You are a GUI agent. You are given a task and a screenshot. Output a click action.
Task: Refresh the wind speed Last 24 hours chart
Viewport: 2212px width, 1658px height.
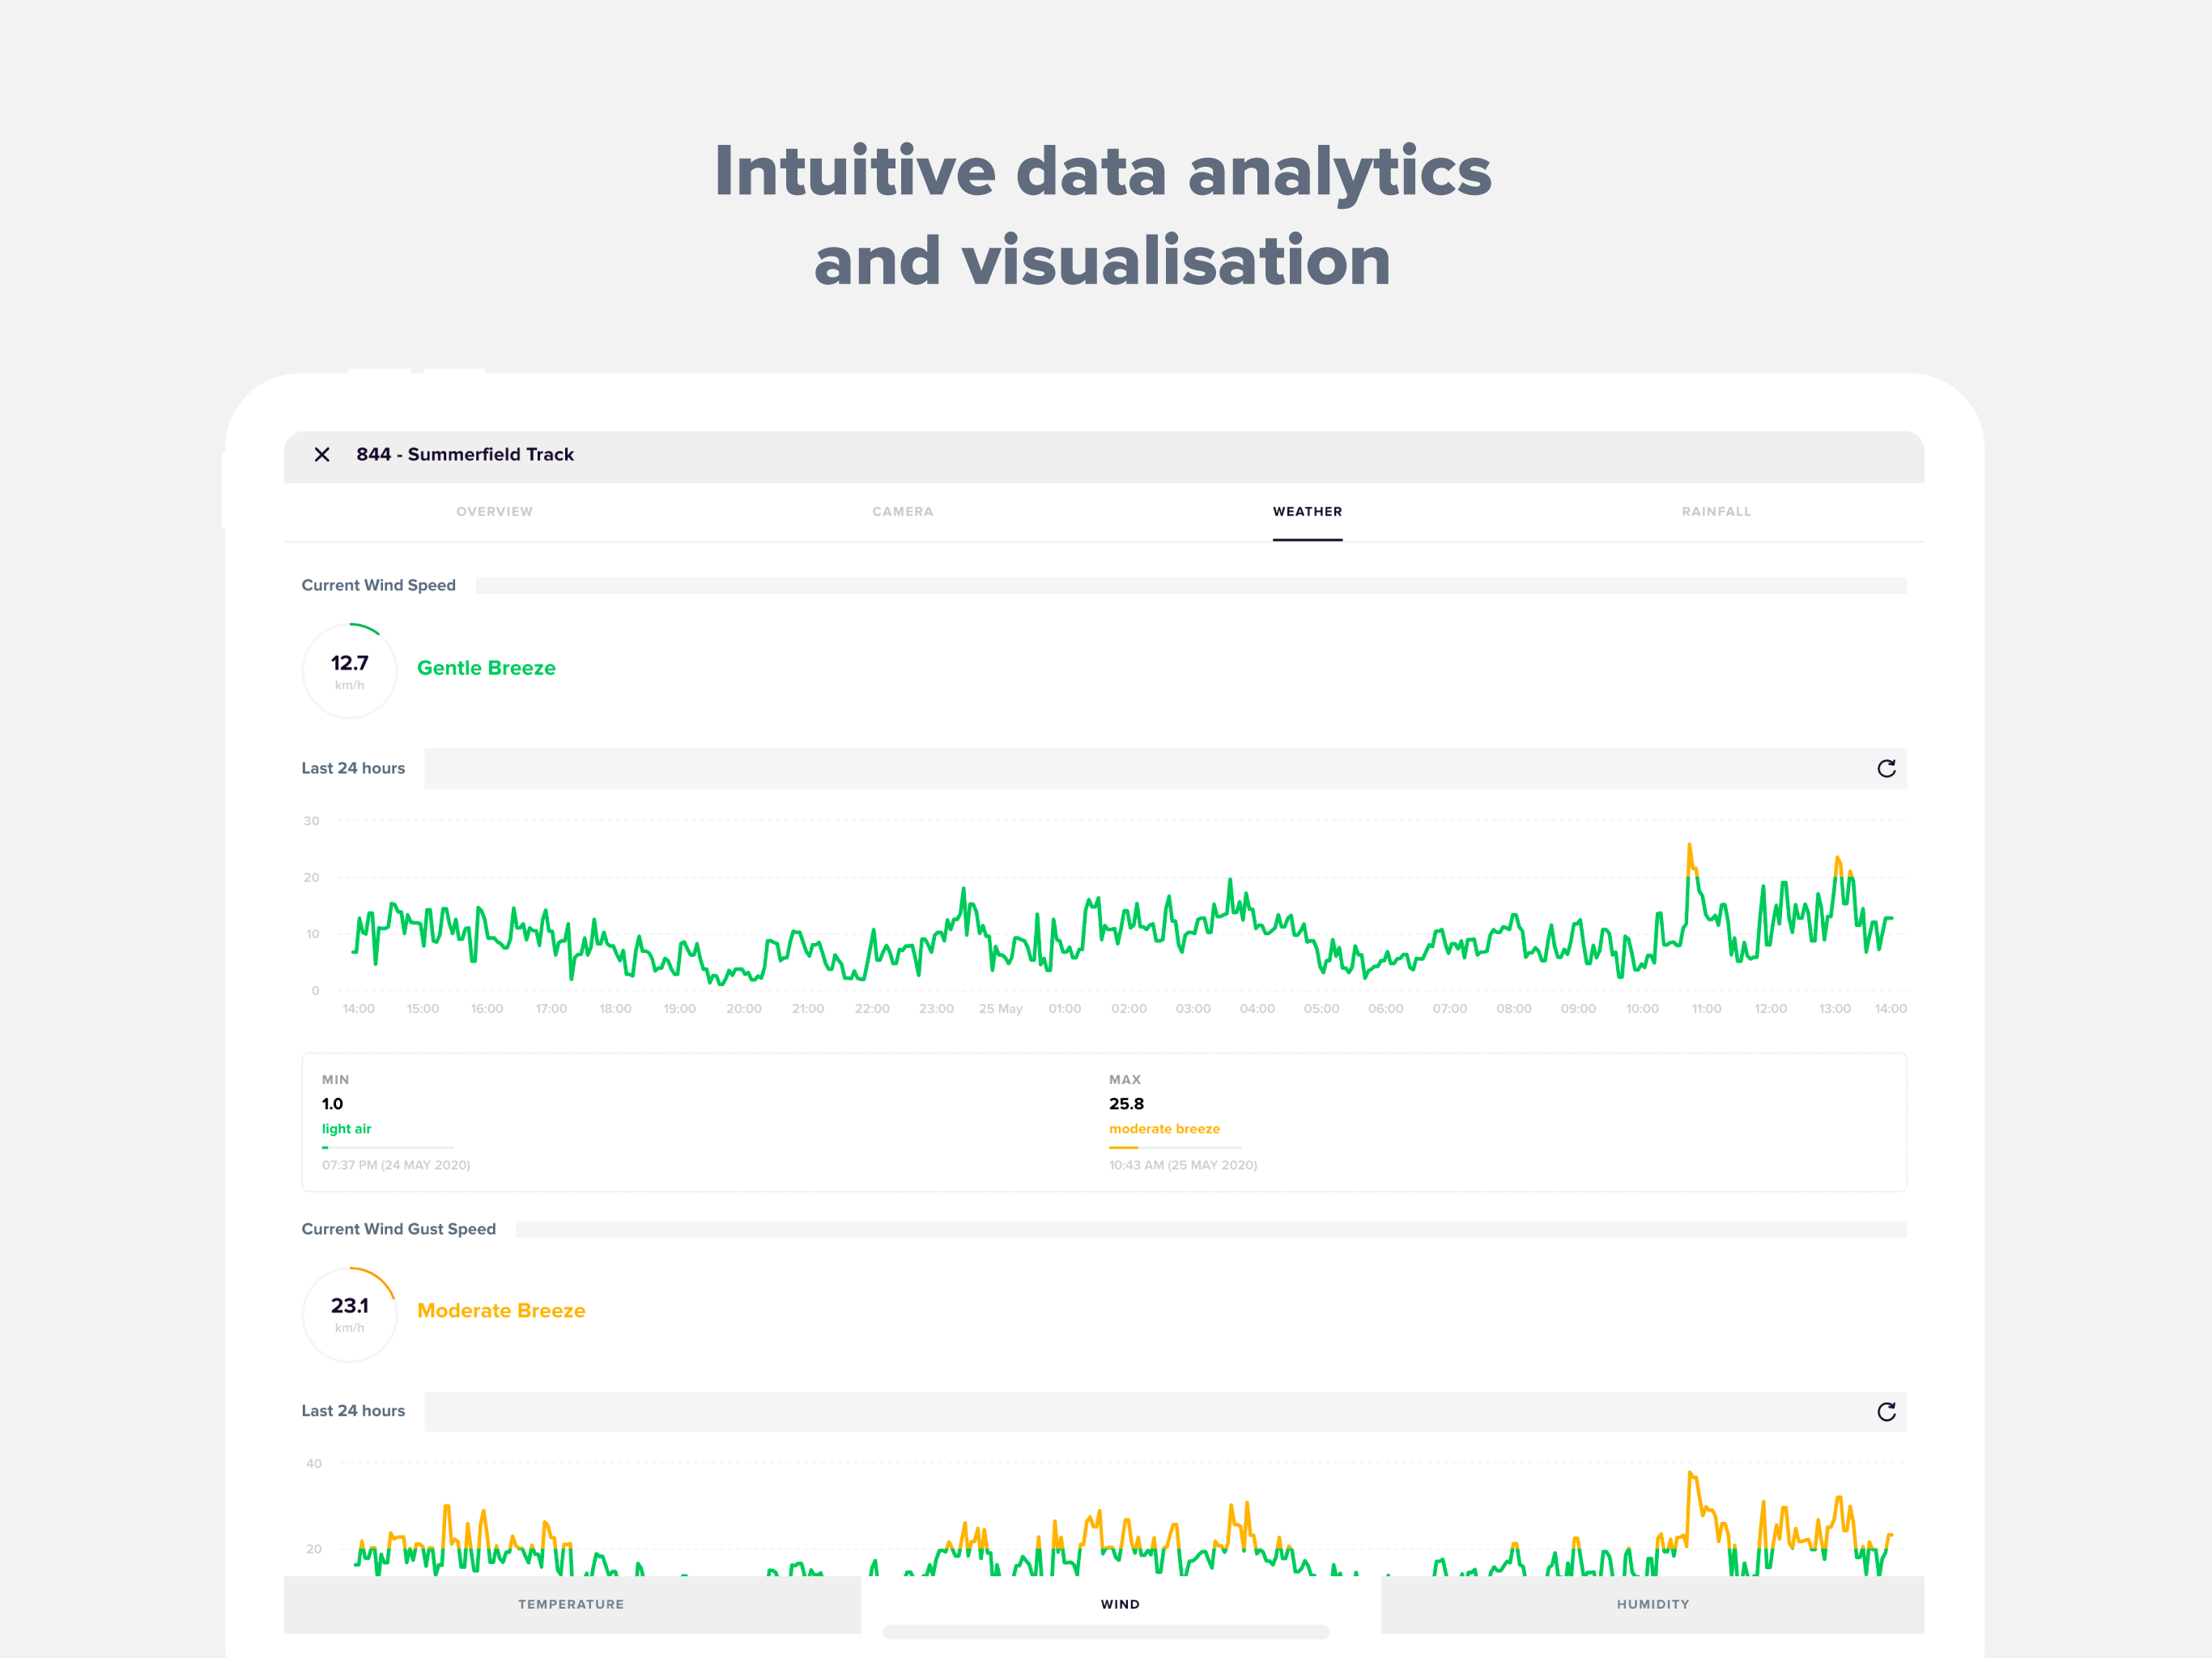pyautogui.click(x=1886, y=768)
